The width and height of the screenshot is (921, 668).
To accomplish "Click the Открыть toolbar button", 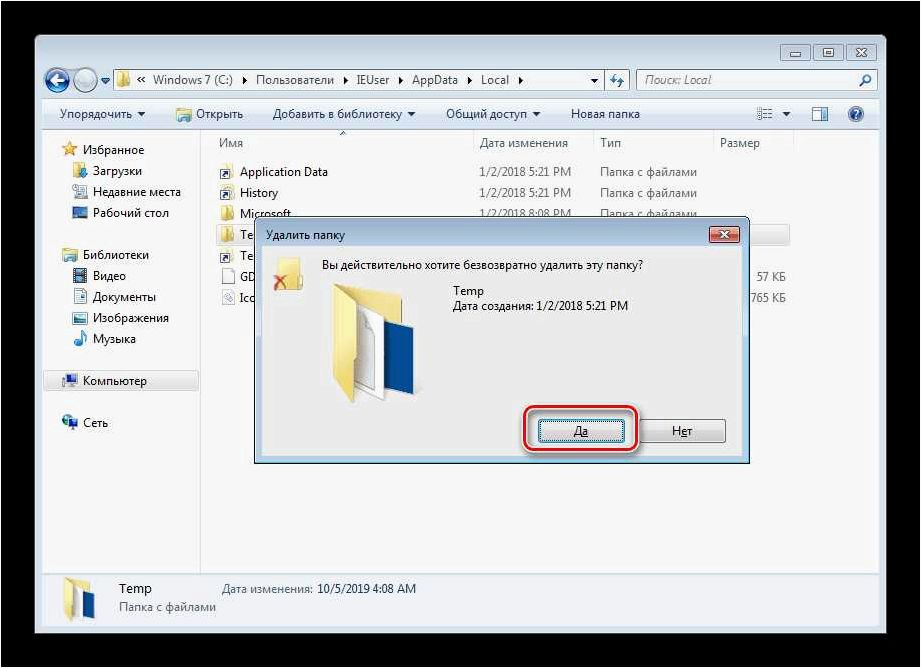I will pyautogui.click(x=210, y=114).
